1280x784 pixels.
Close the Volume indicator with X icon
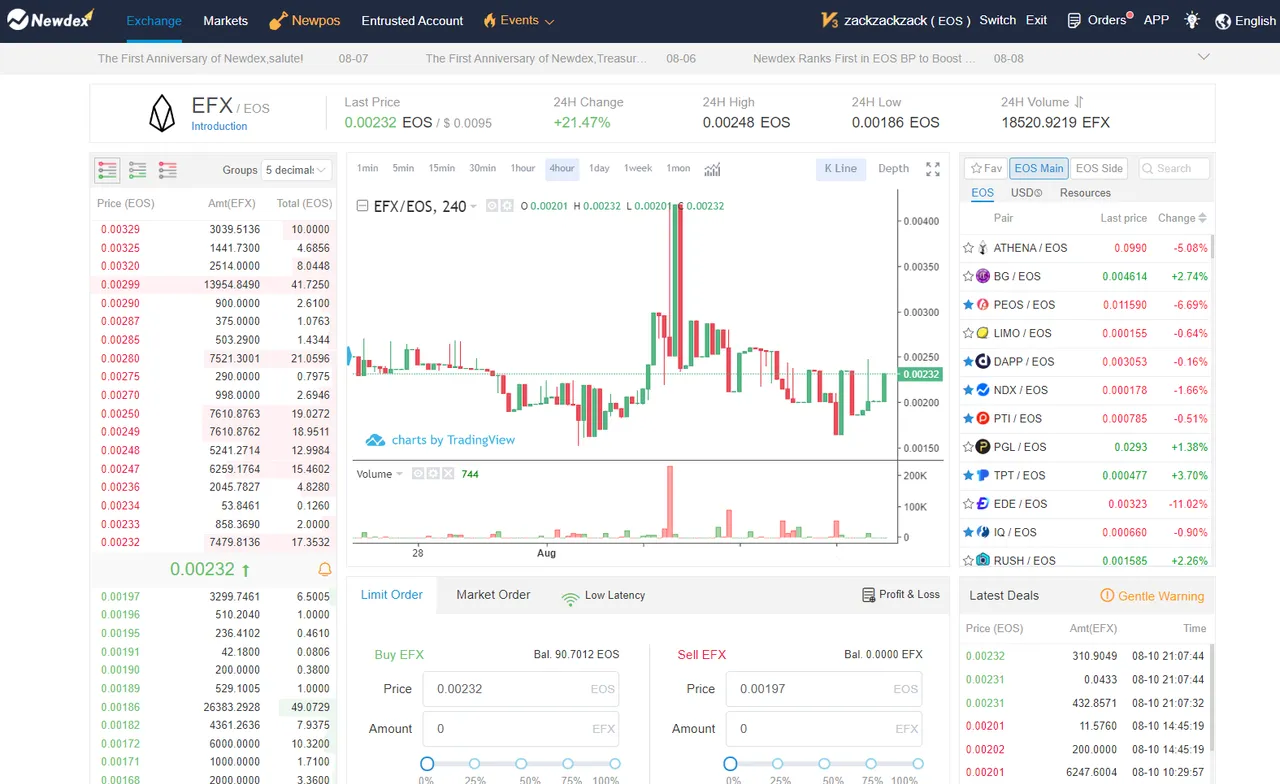point(448,474)
